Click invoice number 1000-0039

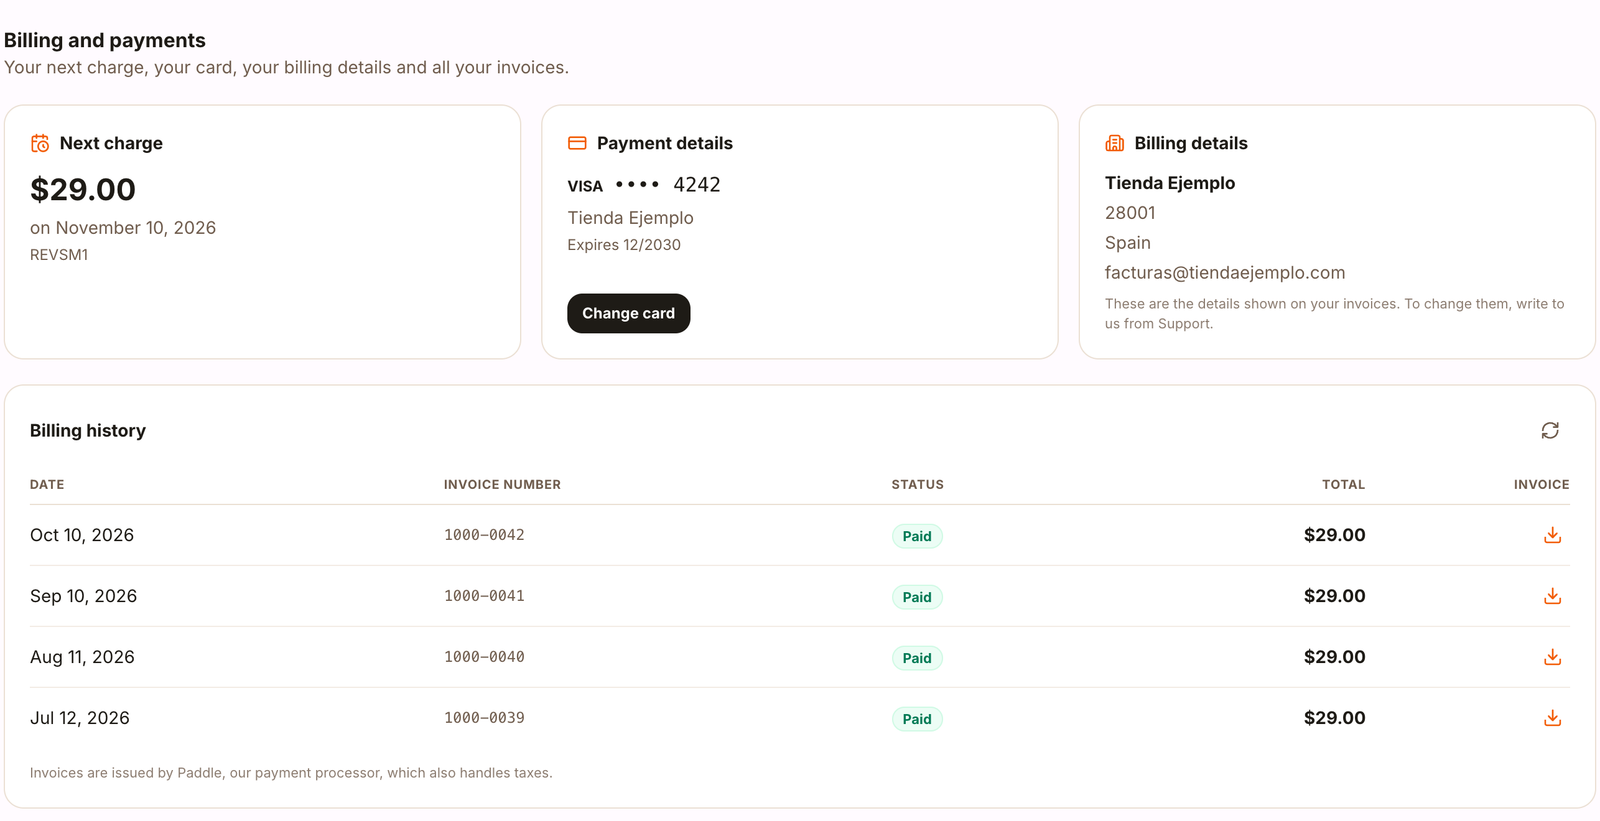click(484, 718)
